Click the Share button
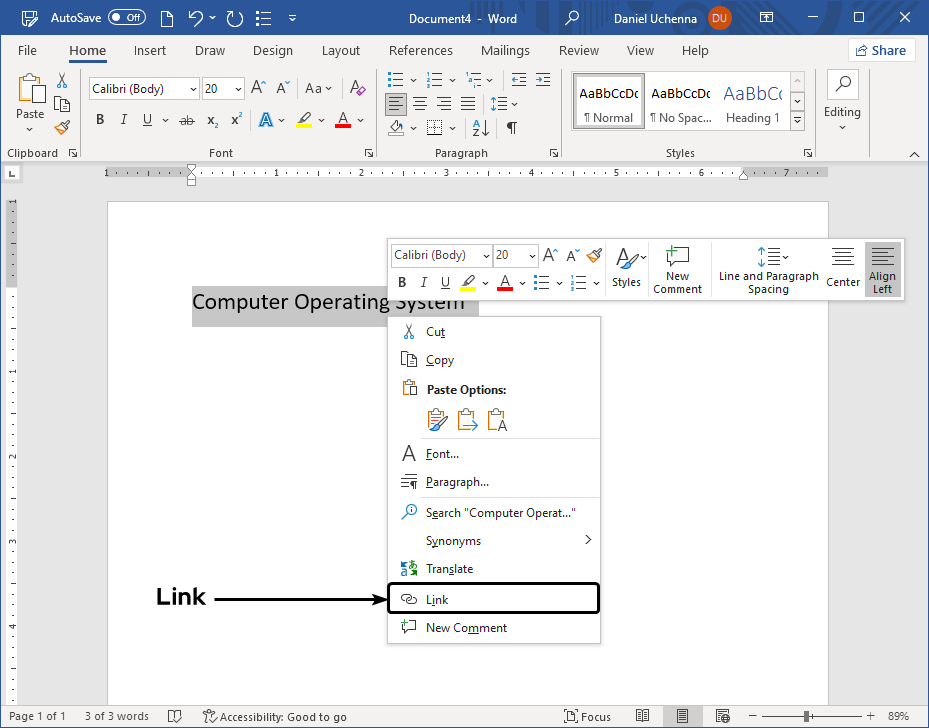The height and width of the screenshot is (728, 929). 881,49
